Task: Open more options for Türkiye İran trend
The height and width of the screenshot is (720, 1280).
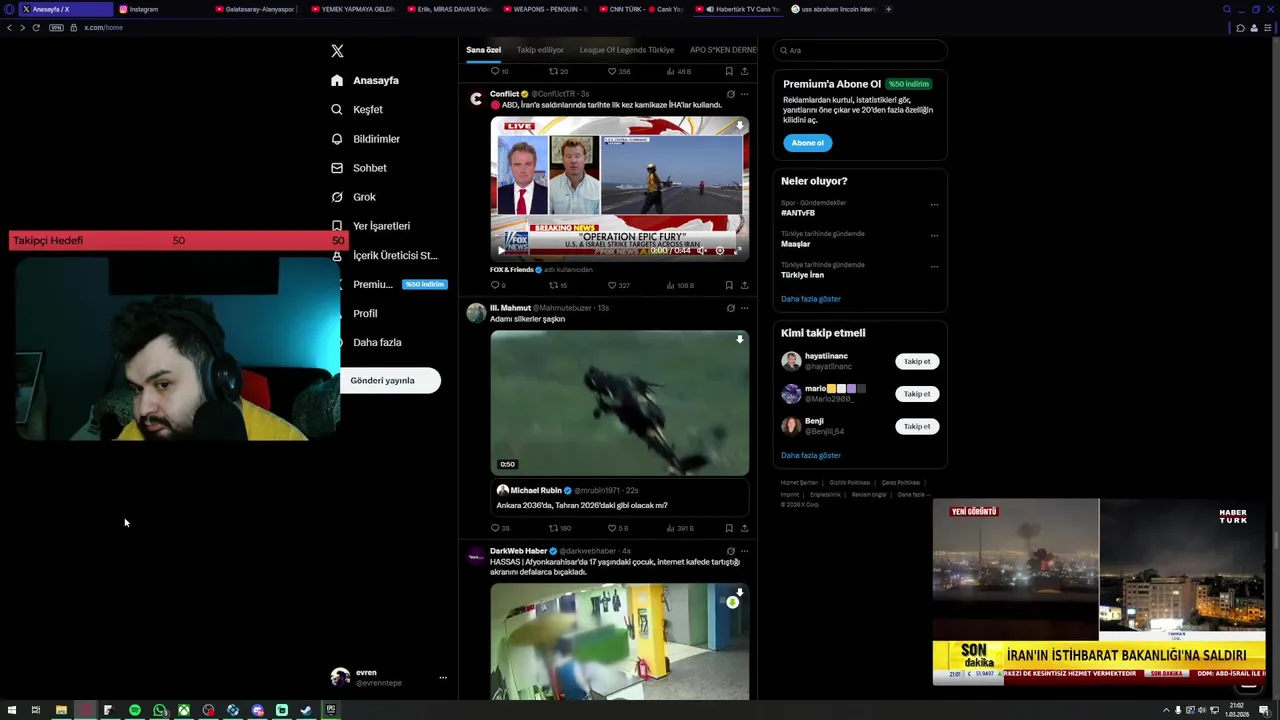Action: pos(934,267)
